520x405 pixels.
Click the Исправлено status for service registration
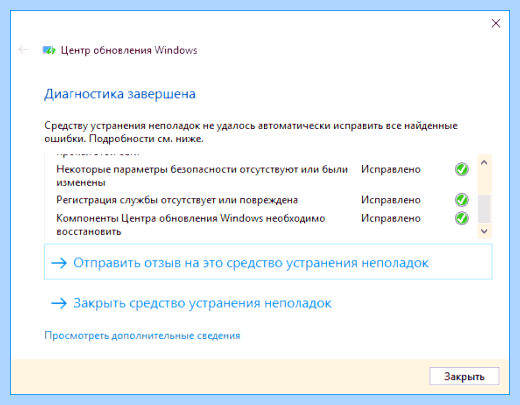pos(391,200)
